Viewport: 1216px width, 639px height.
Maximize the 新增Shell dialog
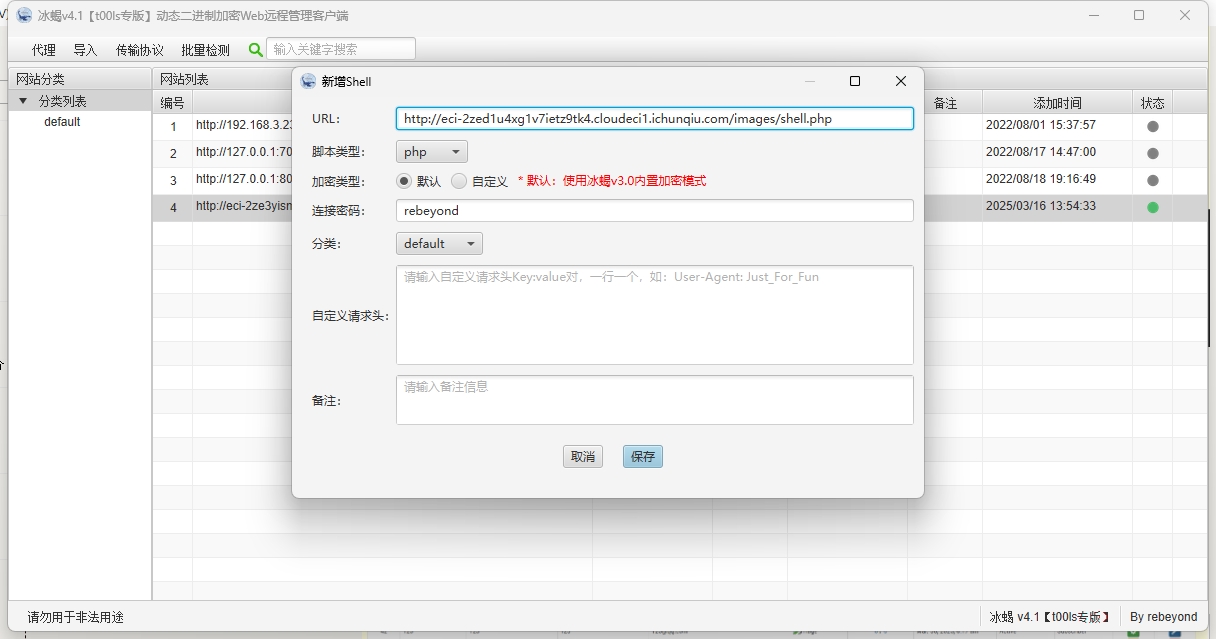click(x=855, y=81)
